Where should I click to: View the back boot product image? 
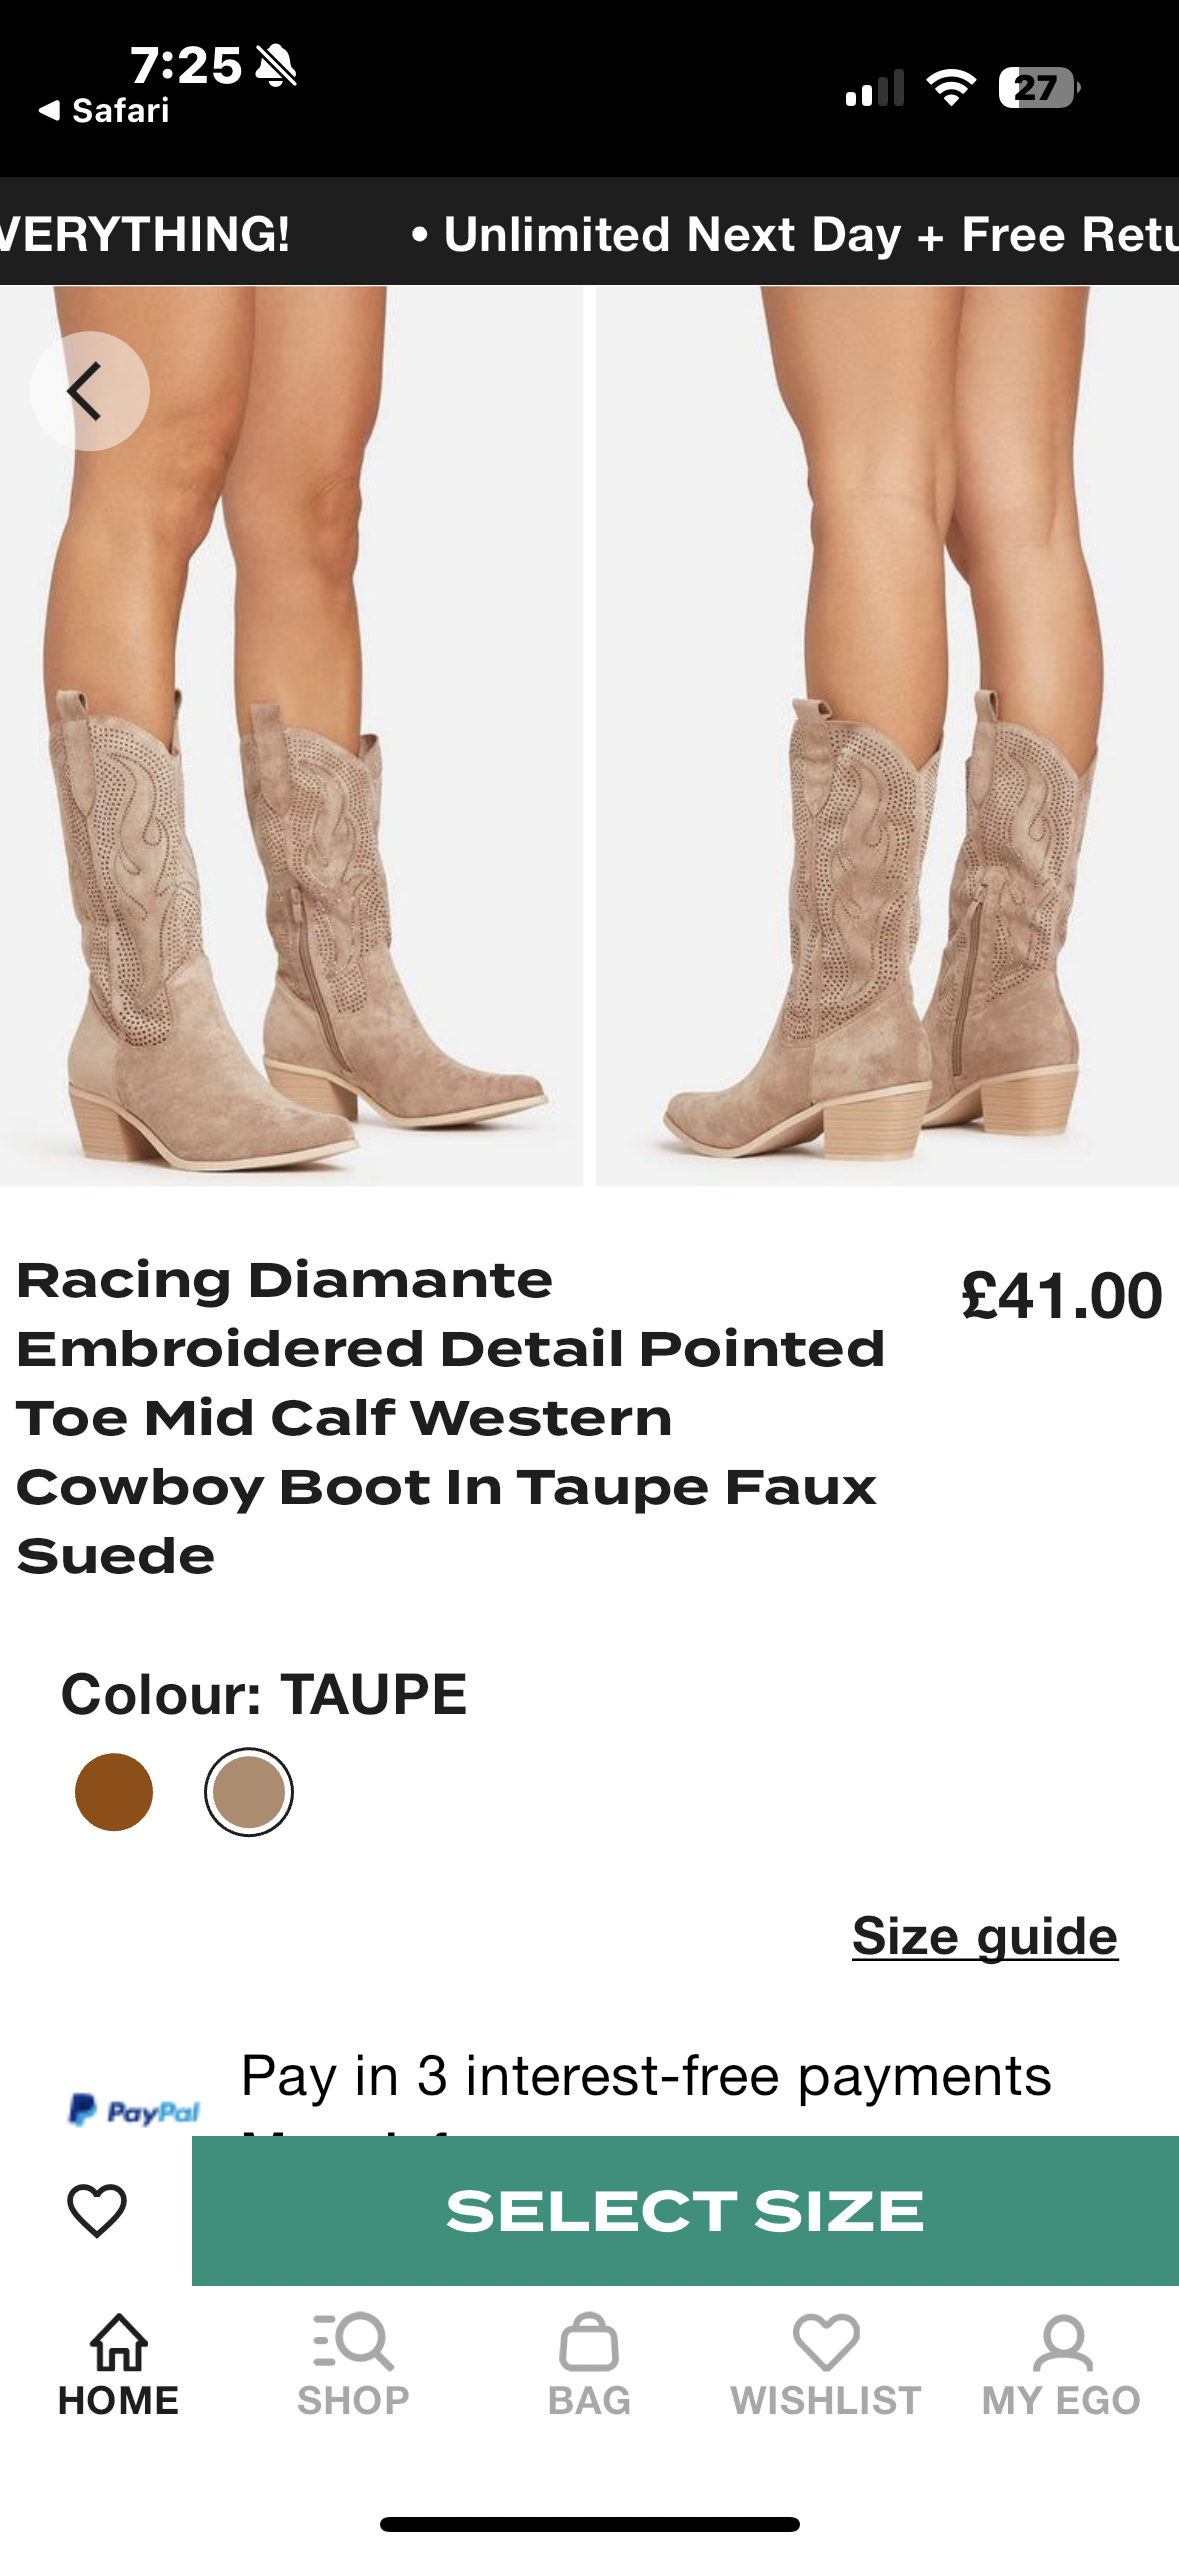(x=887, y=736)
